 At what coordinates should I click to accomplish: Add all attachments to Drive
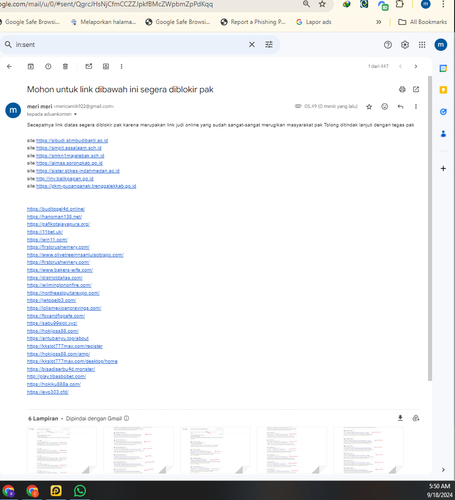click(x=416, y=418)
